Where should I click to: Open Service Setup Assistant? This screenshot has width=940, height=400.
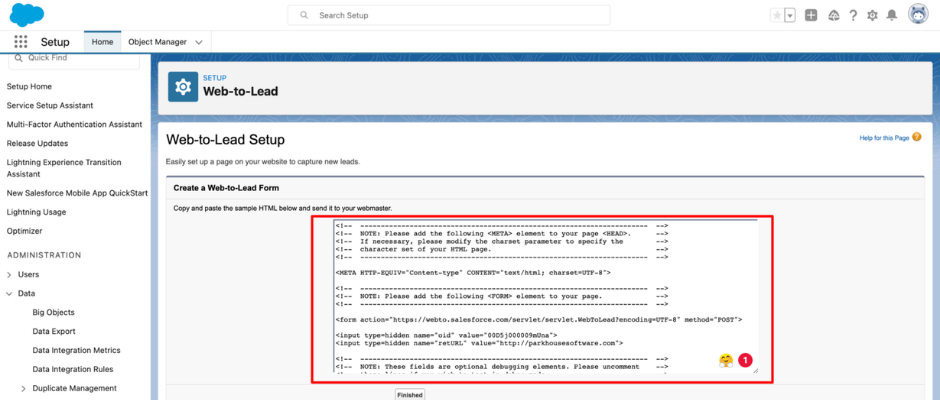click(50, 105)
